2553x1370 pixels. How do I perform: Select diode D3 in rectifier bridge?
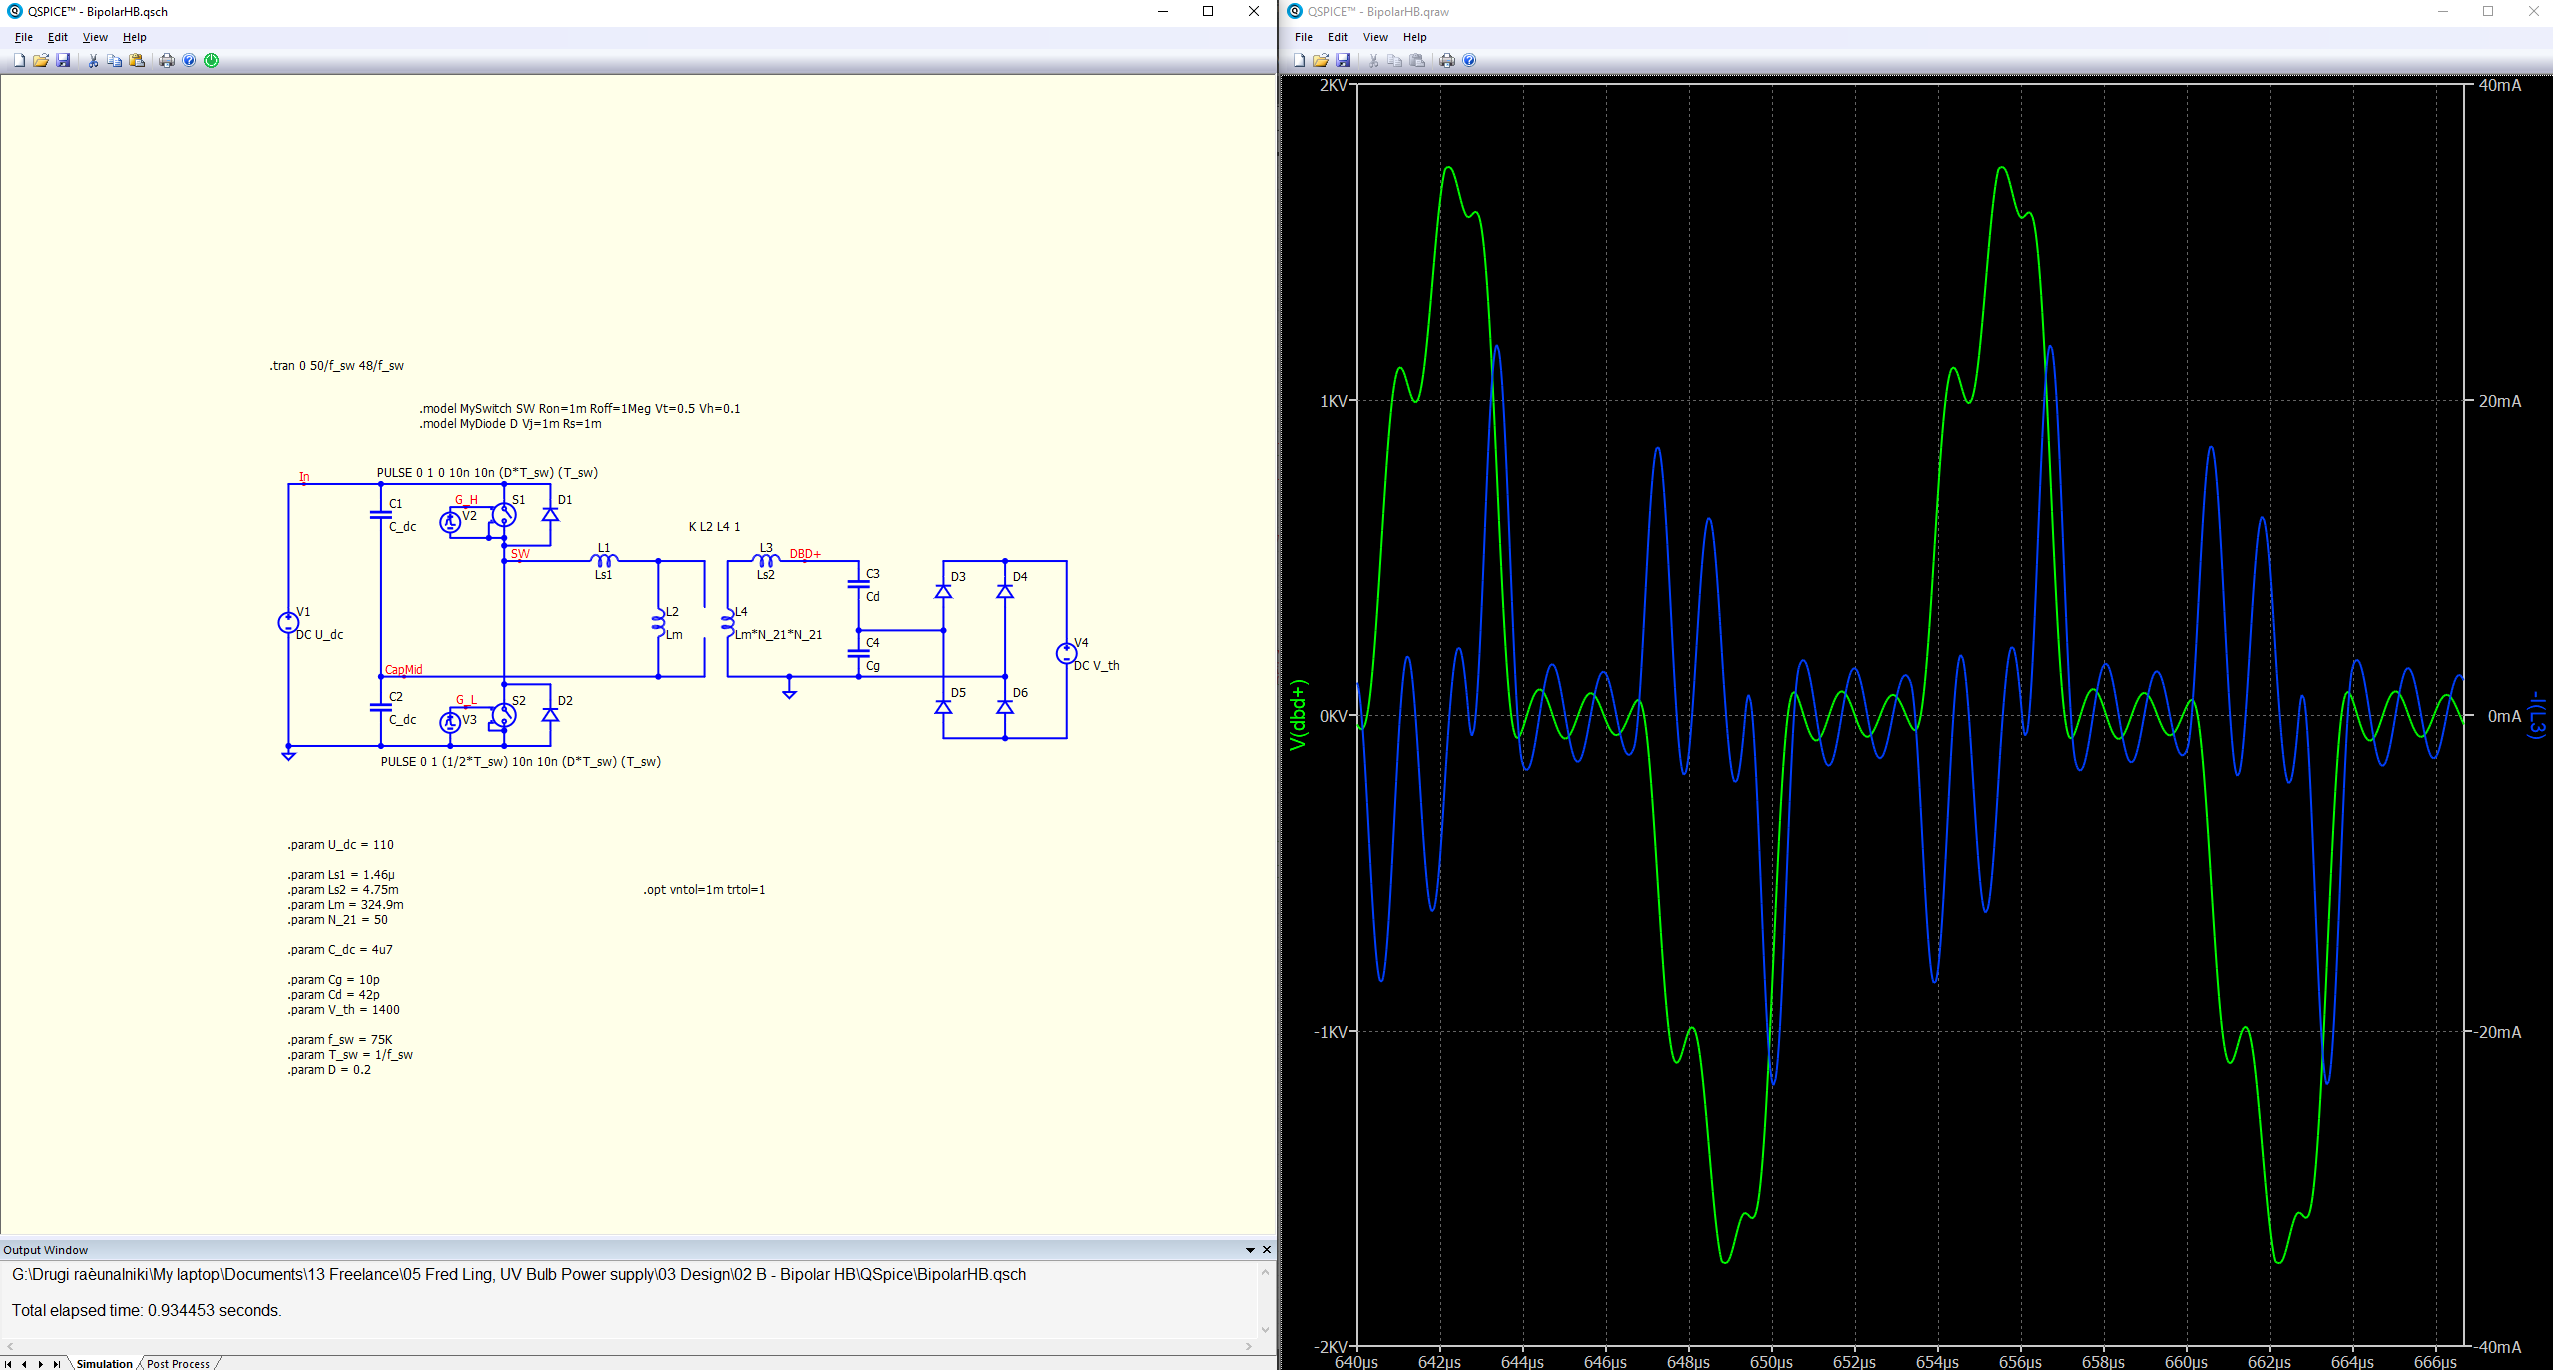(x=943, y=591)
